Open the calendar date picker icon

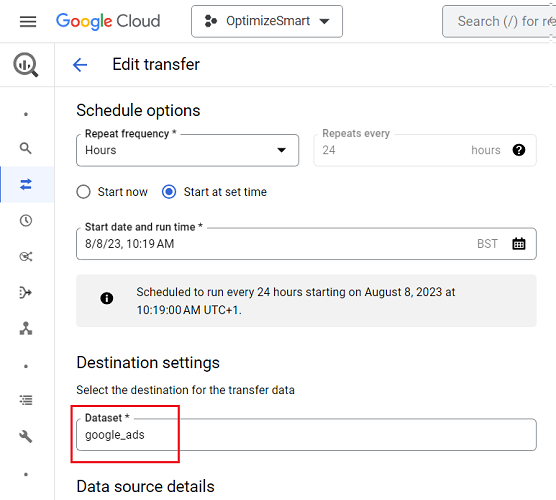click(519, 244)
